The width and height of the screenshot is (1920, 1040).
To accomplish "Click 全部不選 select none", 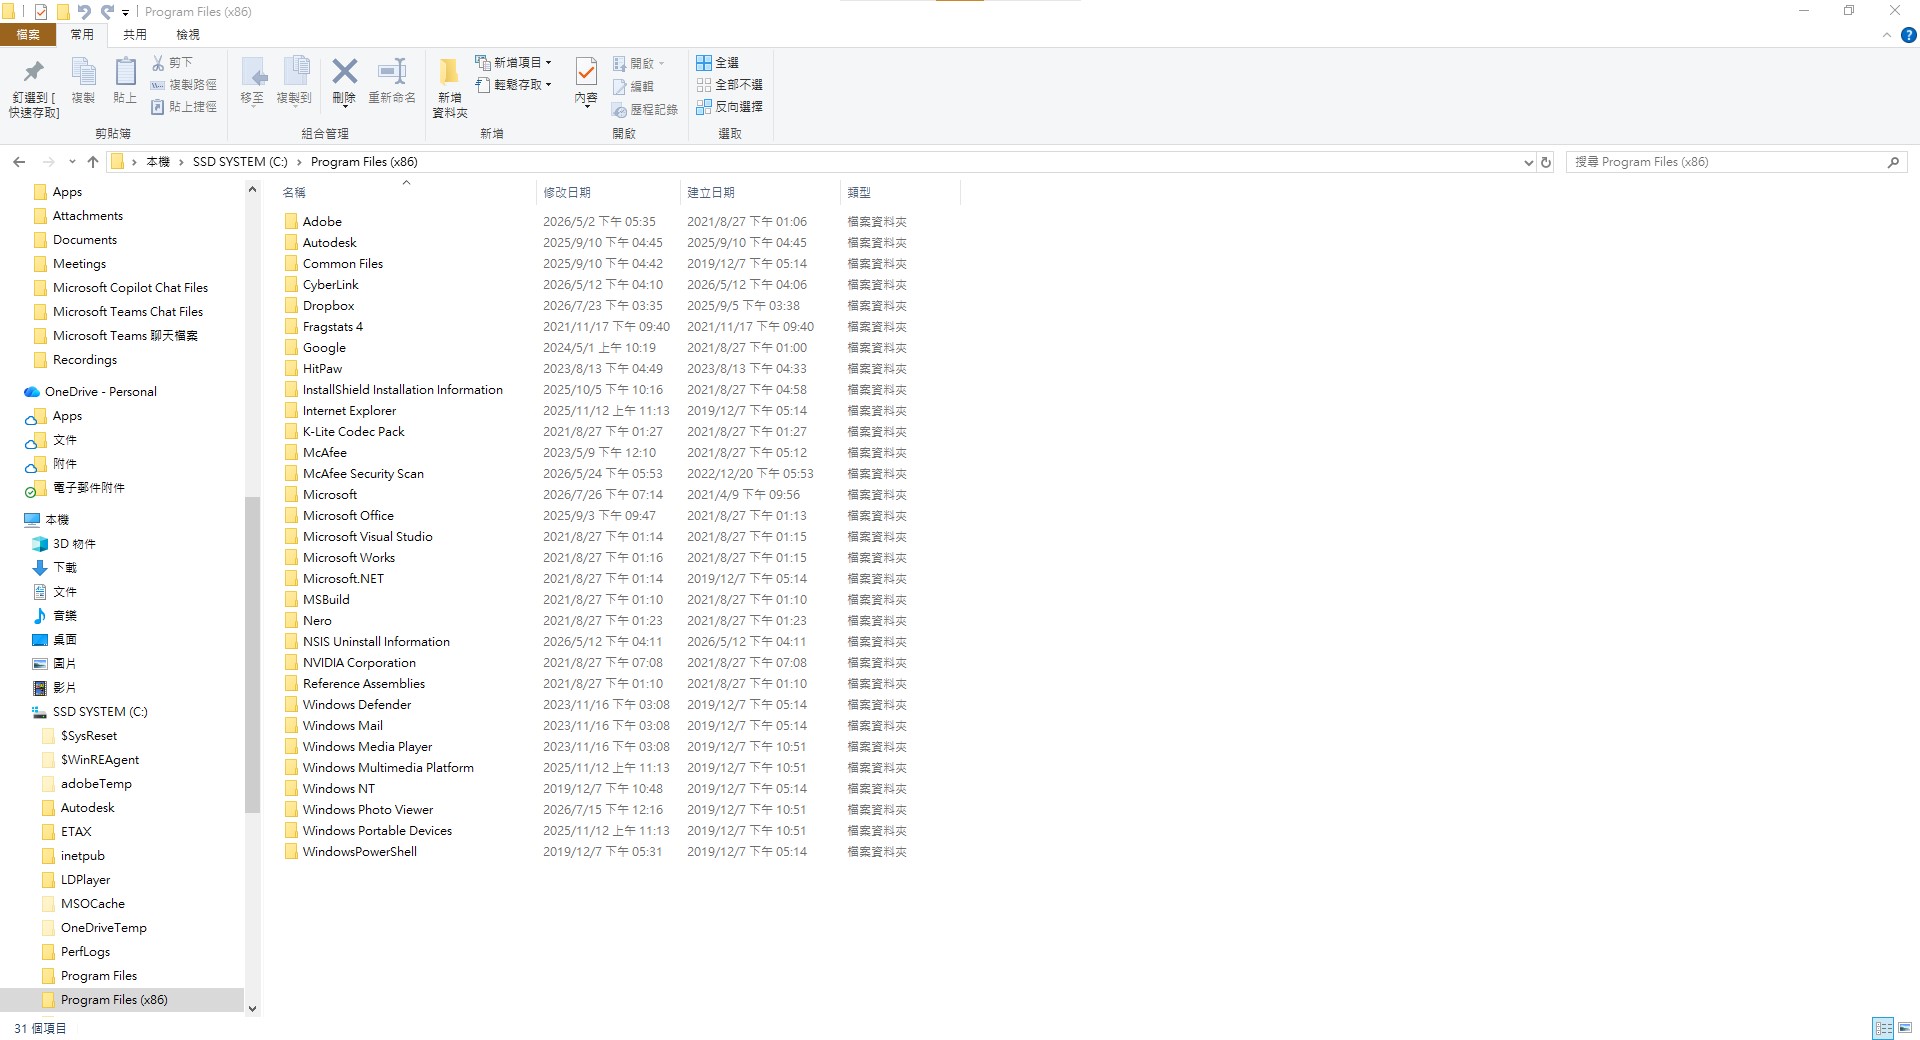I will tap(730, 85).
